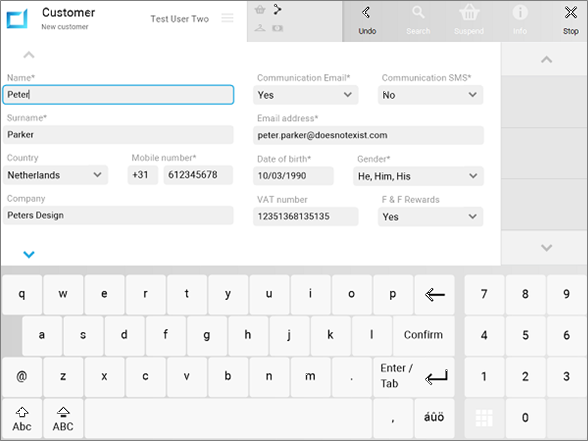Viewport: 588px width, 441px height.
Task: Click the Mobile number field
Action: tap(198, 175)
